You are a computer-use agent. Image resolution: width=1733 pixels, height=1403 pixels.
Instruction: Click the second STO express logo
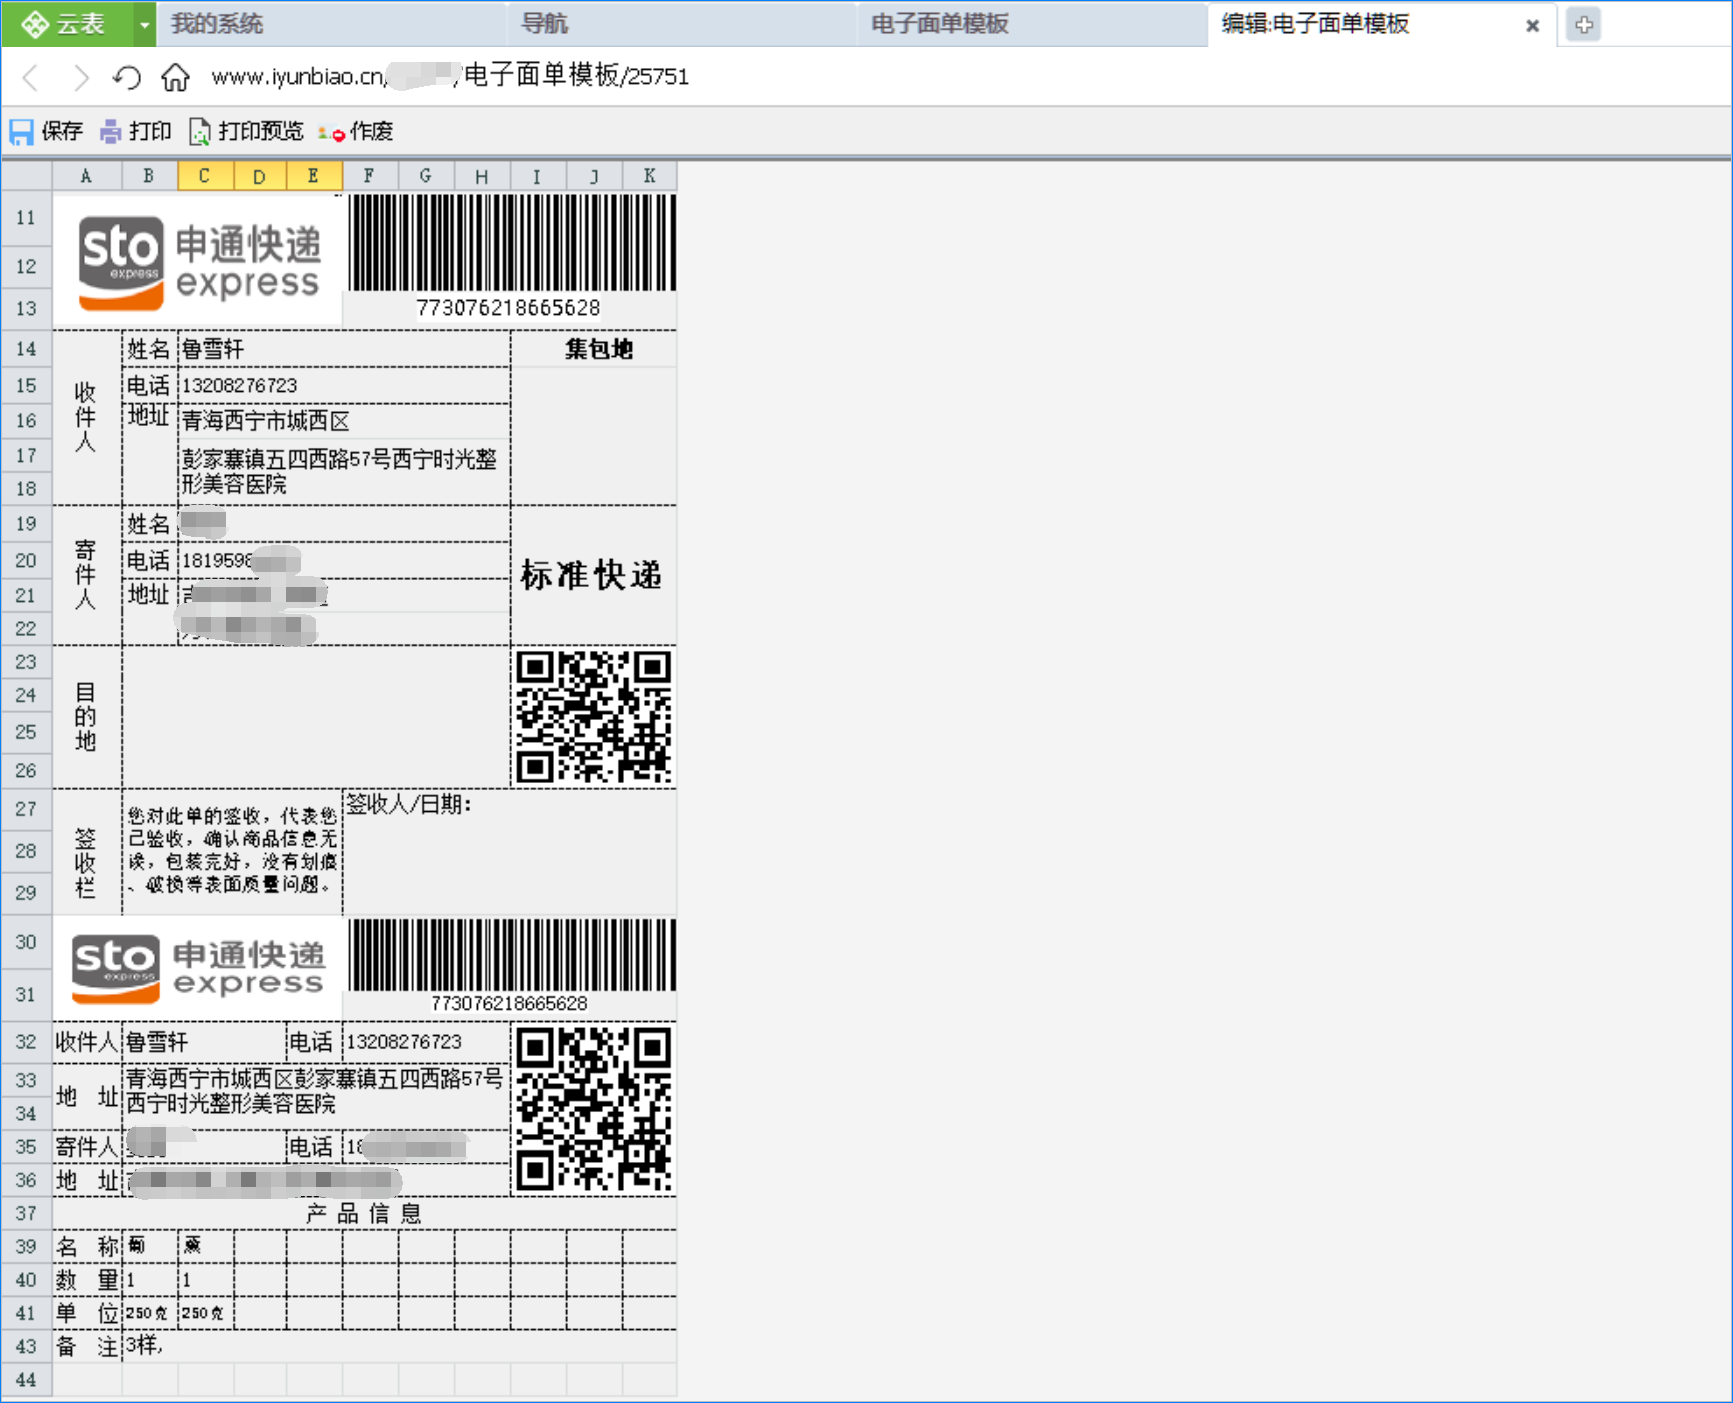198,968
